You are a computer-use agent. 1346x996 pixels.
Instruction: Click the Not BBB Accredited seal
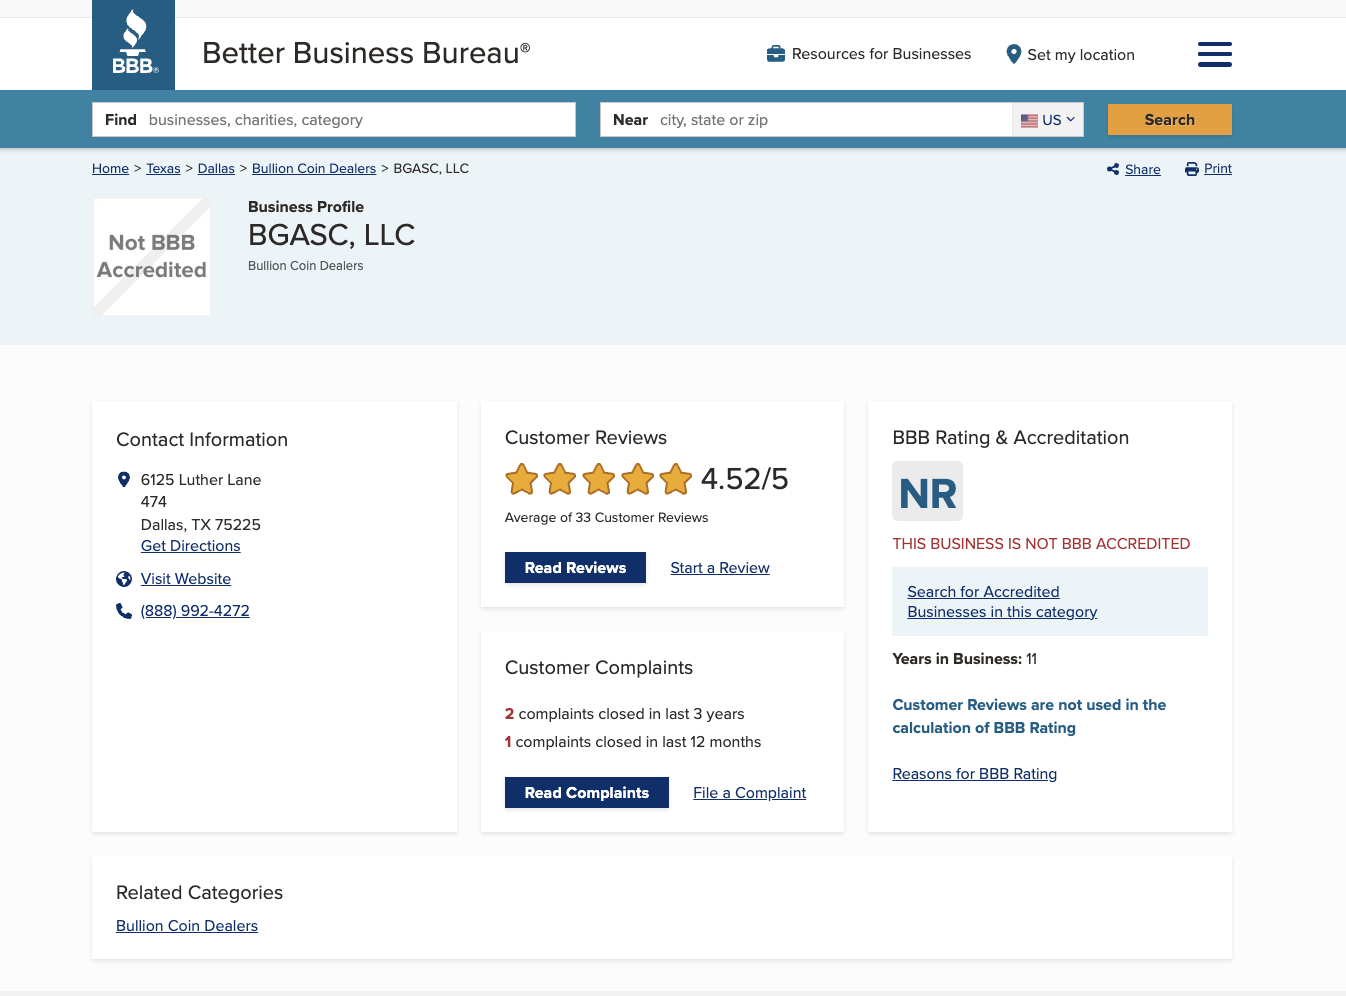[152, 257]
